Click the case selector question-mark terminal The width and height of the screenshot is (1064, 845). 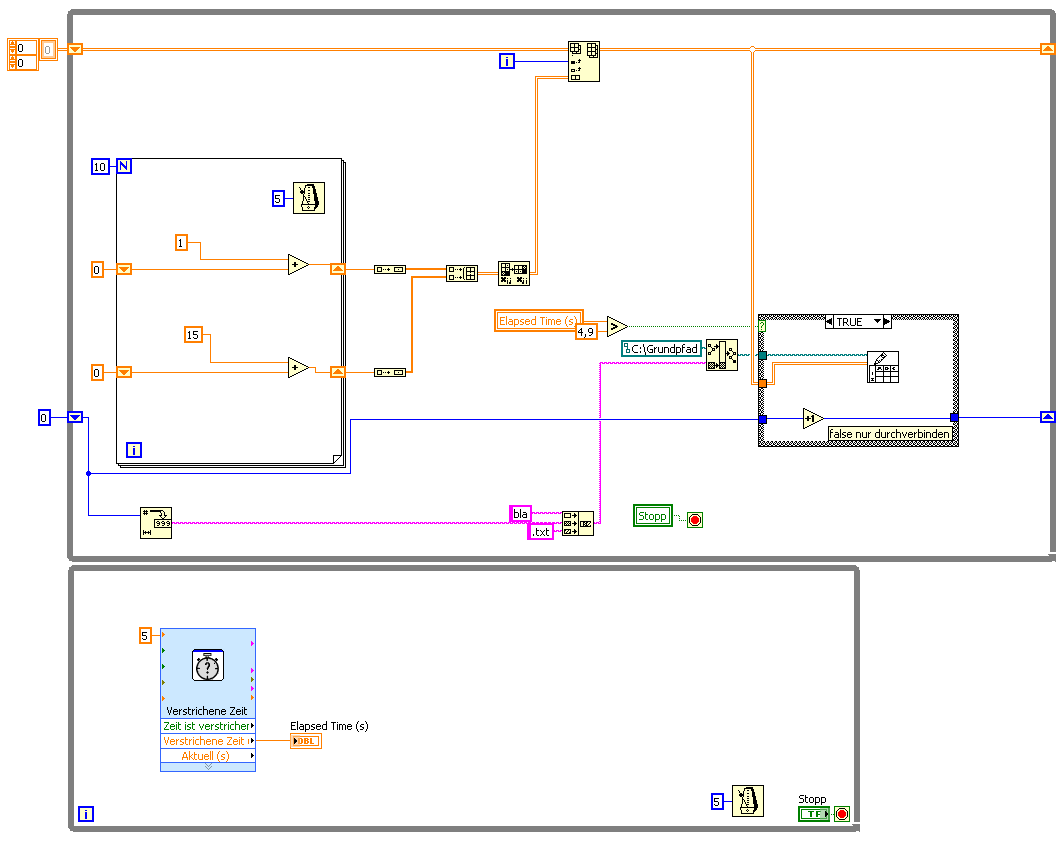(763, 326)
